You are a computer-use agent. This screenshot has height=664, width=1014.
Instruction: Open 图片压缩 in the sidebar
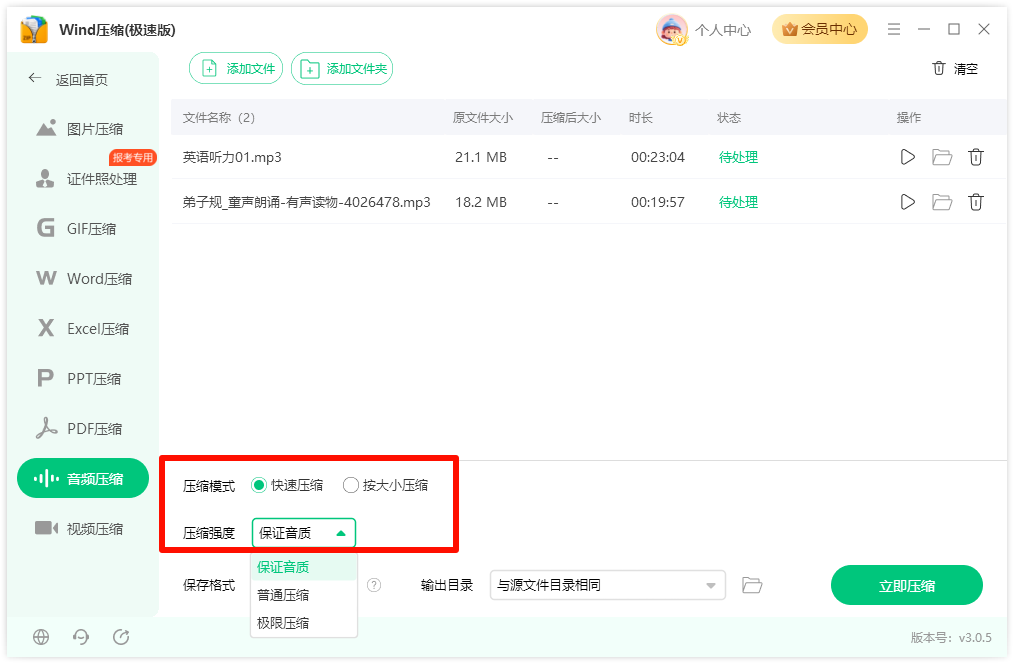click(83, 129)
